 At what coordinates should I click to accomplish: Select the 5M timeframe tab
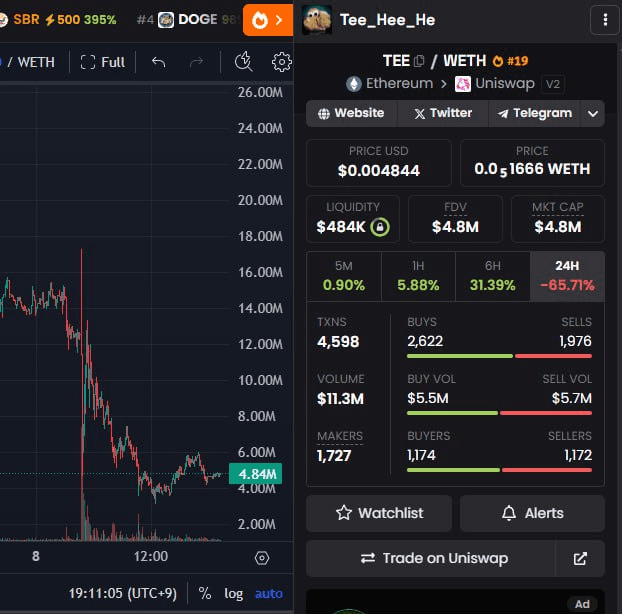(344, 276)
